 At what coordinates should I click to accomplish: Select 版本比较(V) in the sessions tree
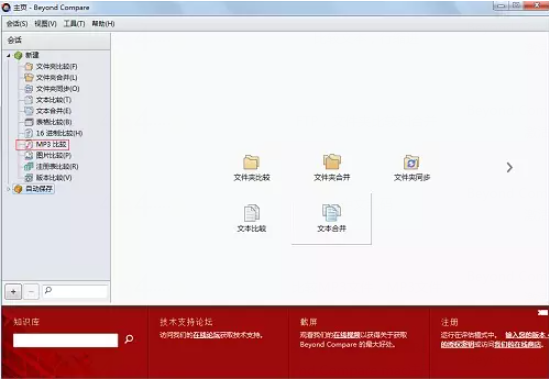54,178
